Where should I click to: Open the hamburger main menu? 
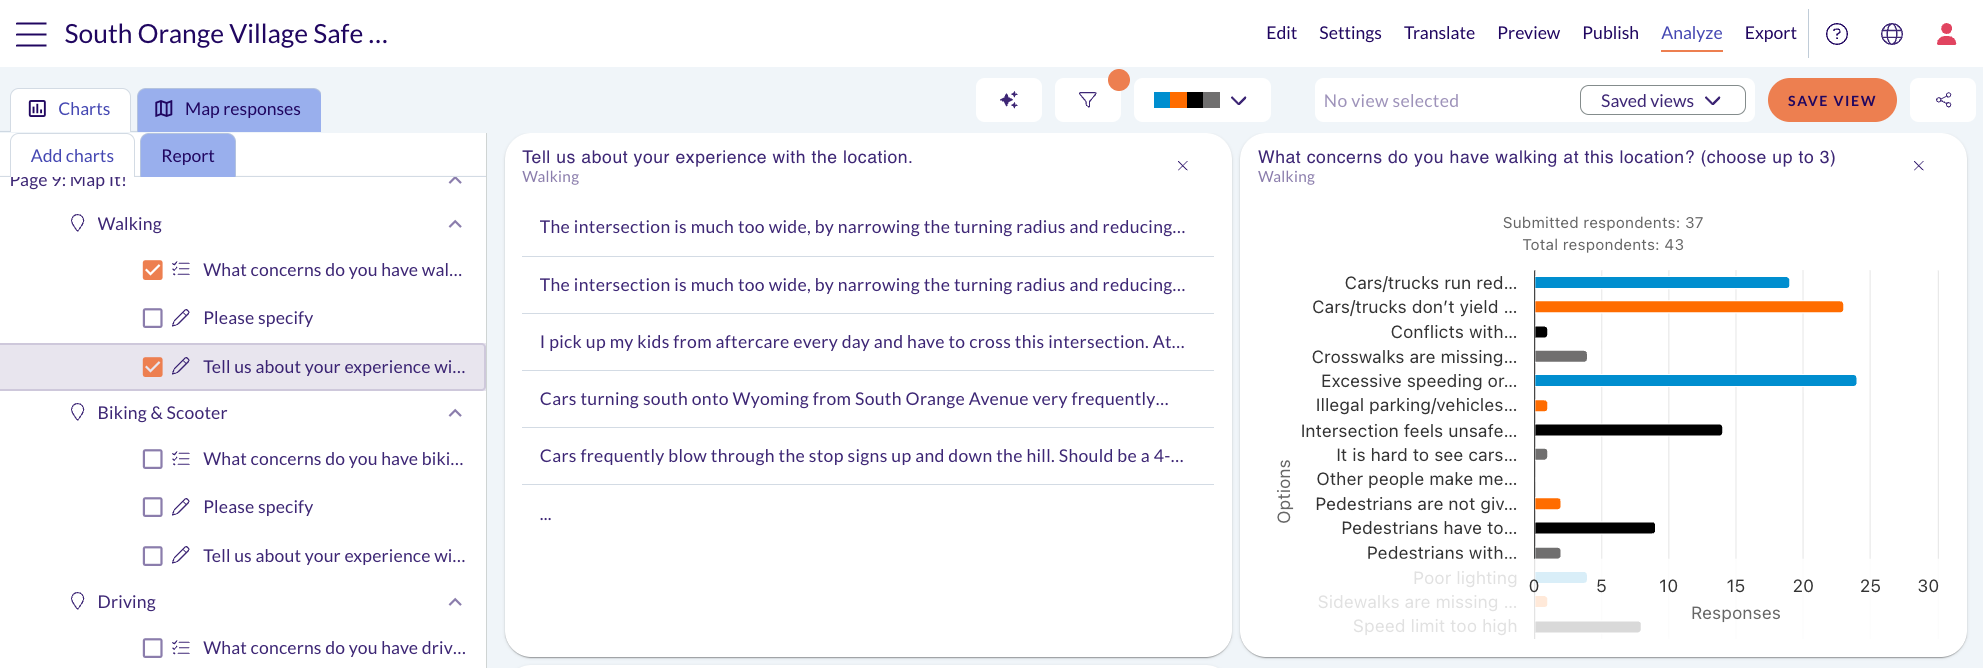31,34
